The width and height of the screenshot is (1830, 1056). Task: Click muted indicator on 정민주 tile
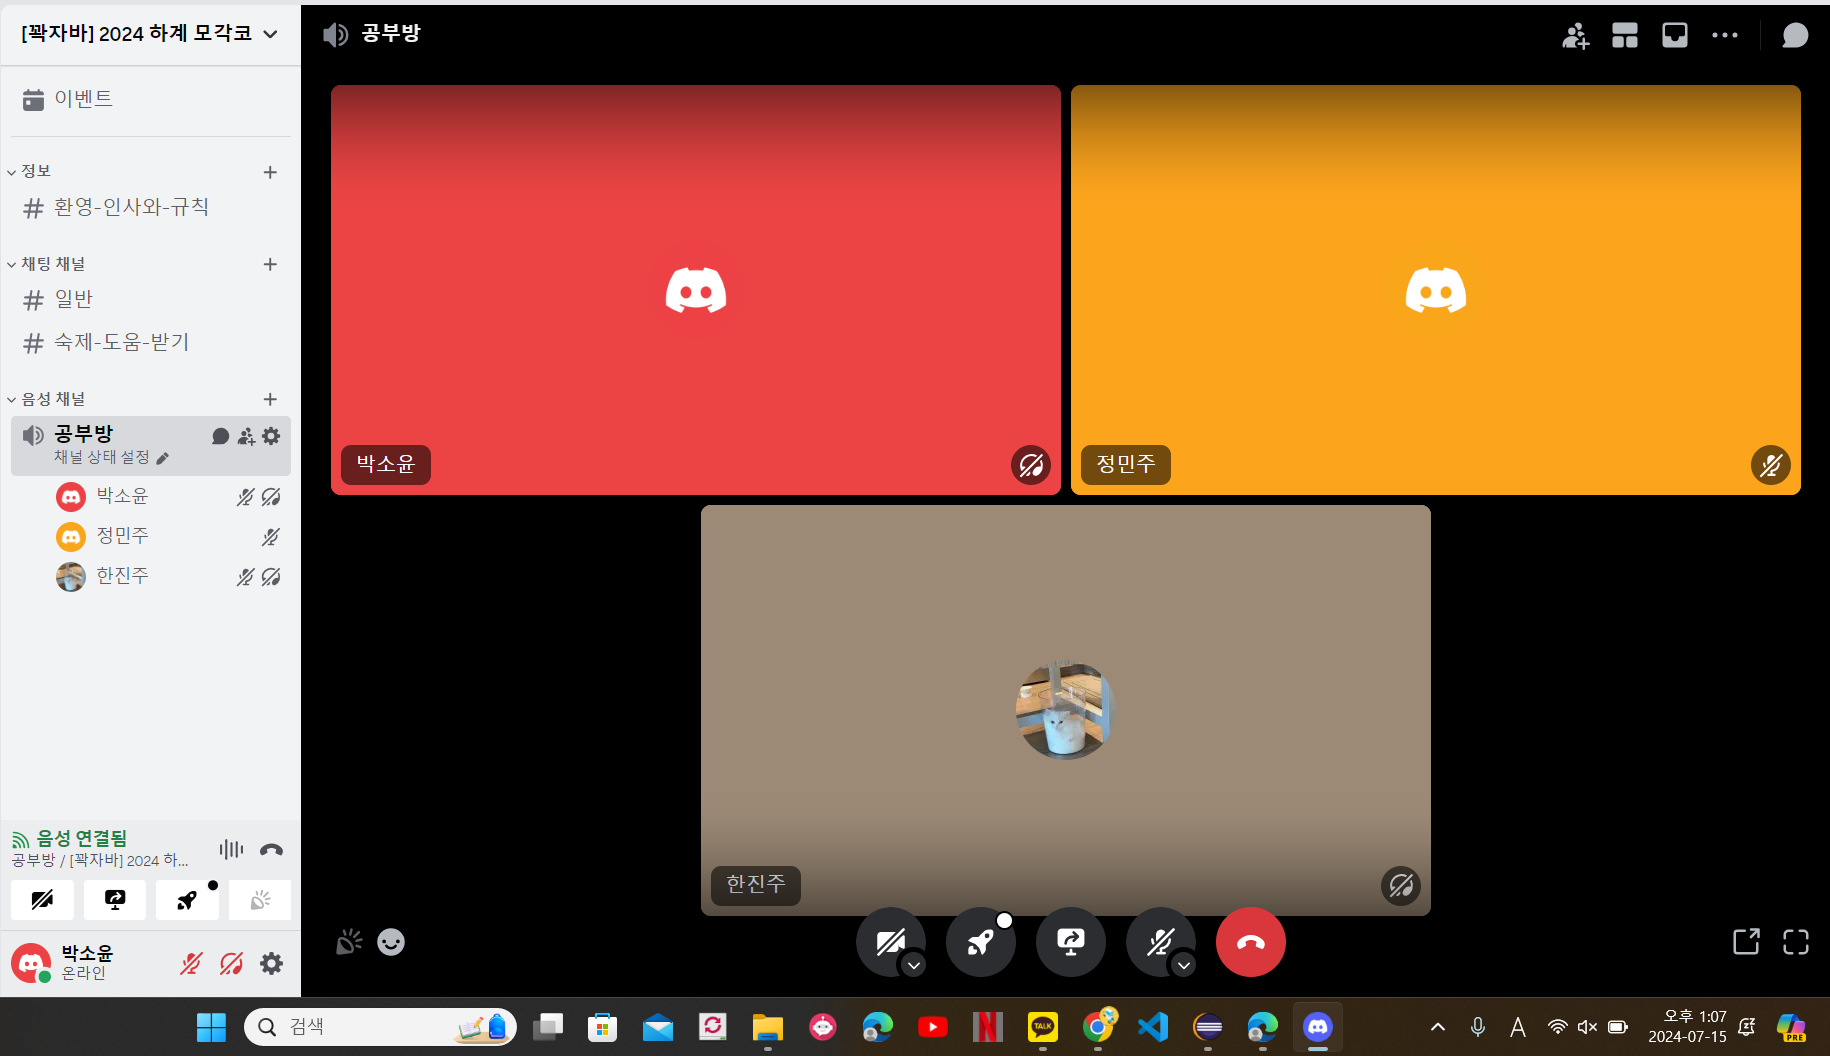pyautogui.click(x=1771, y=465)
